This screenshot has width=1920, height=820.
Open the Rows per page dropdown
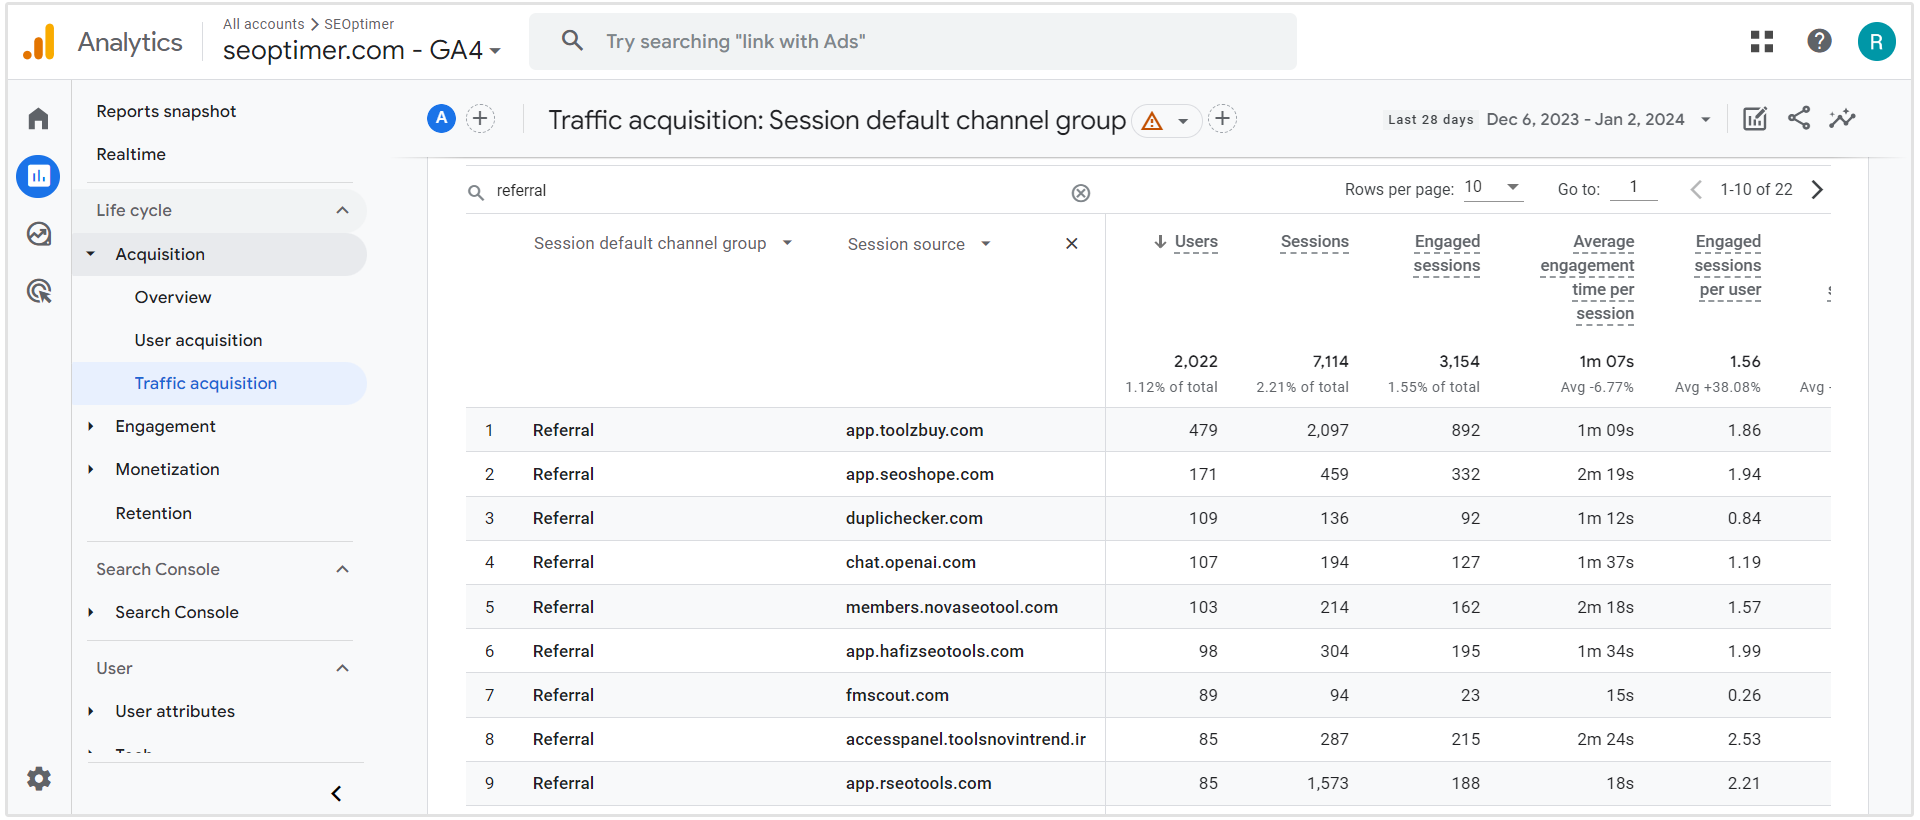pos(1492,188)
